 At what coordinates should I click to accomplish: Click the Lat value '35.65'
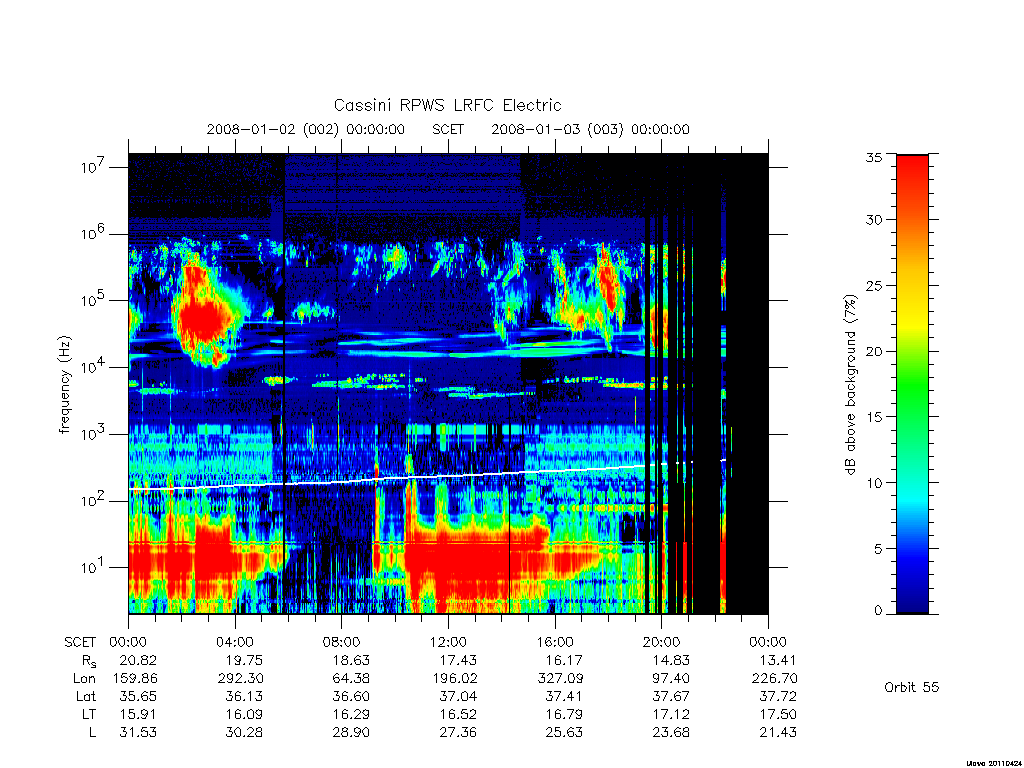click(138, 696)
